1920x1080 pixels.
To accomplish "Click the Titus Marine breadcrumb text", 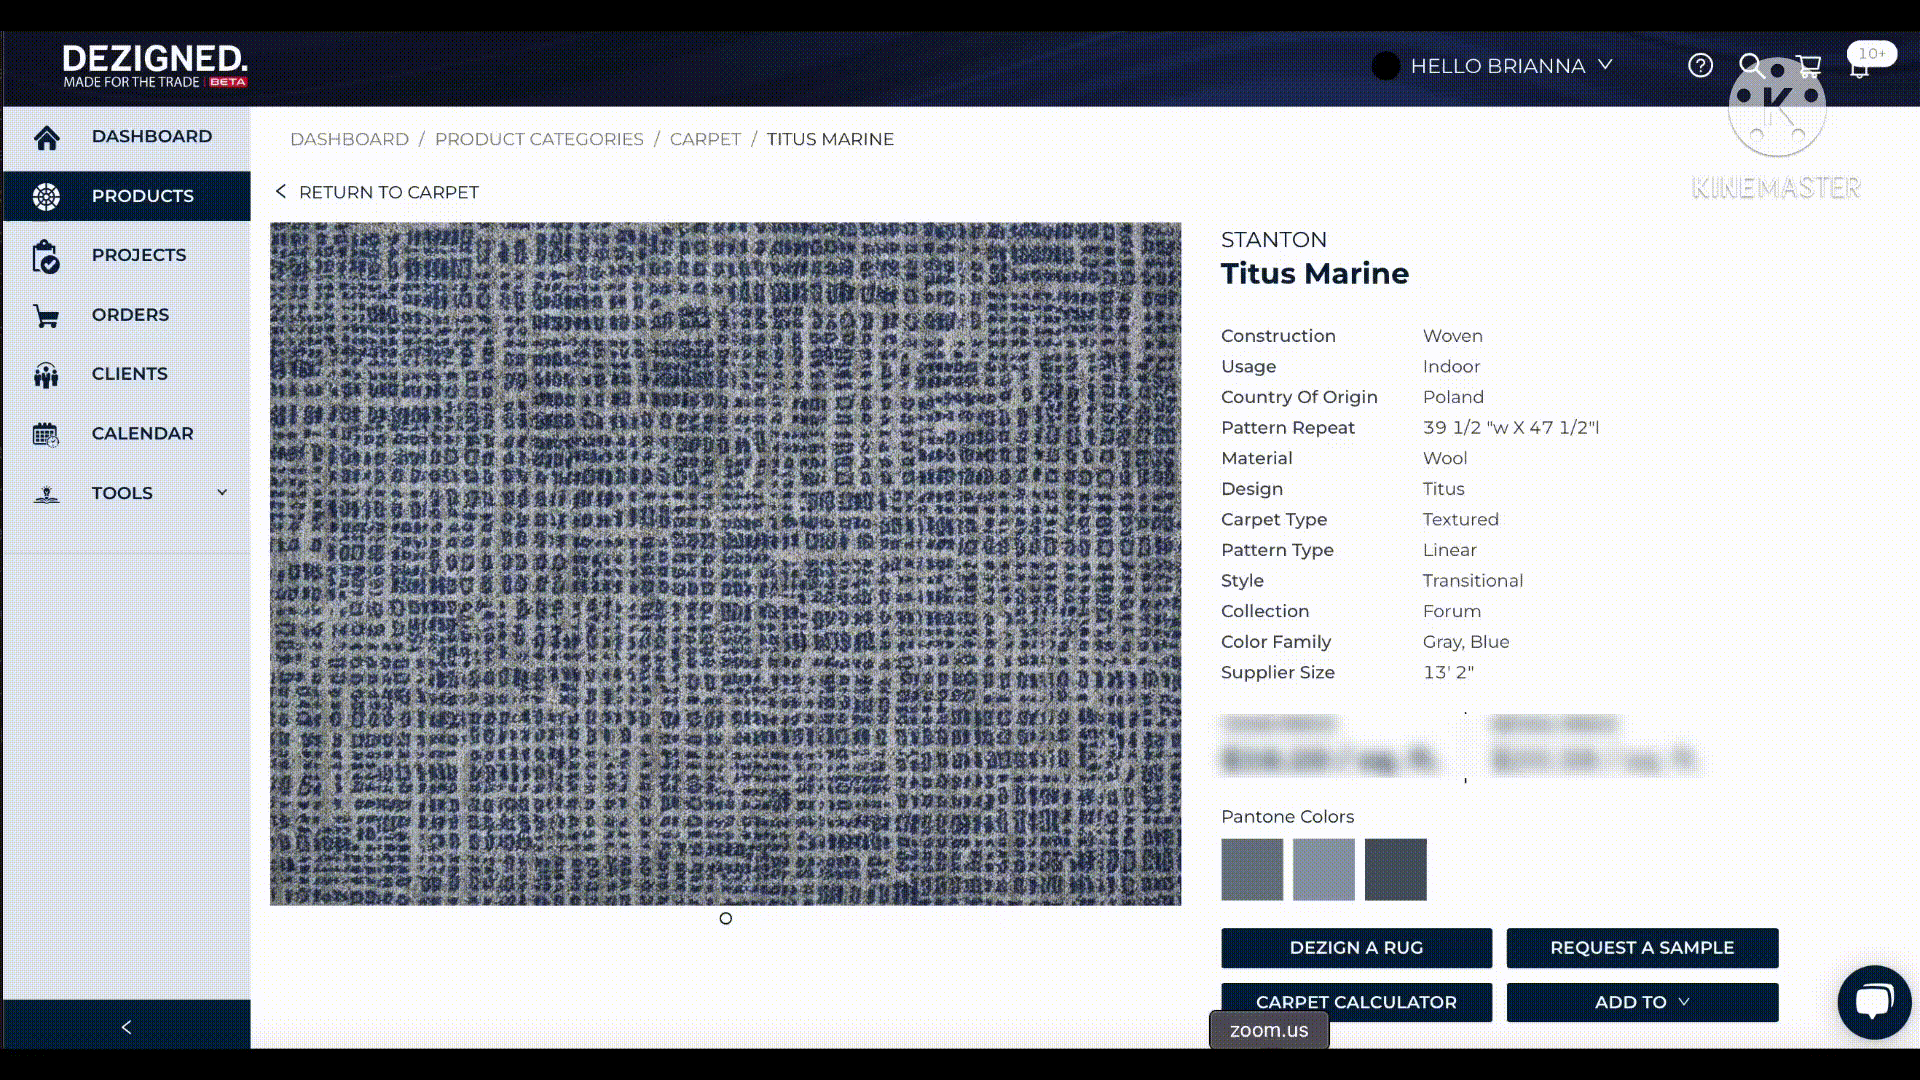I will [x=830, y=139].
